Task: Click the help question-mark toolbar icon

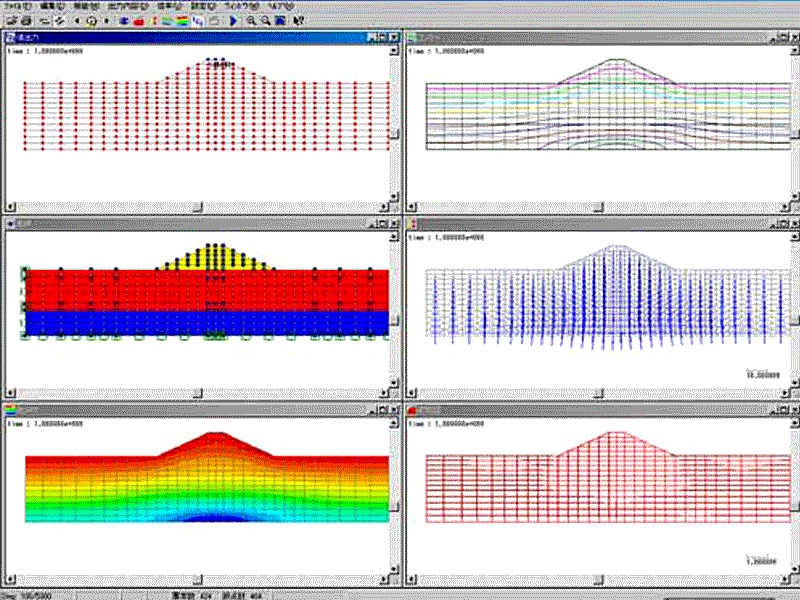Action: pos(299,19)
